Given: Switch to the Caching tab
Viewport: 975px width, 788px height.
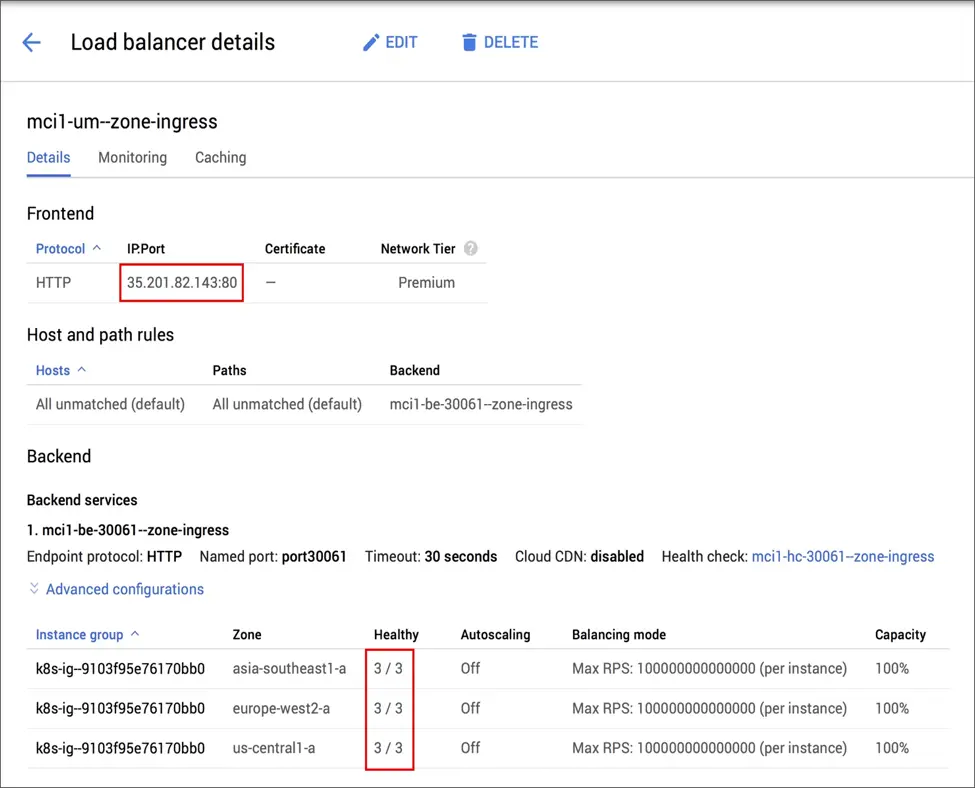Looking at the screenshot, I should (221, 158).
